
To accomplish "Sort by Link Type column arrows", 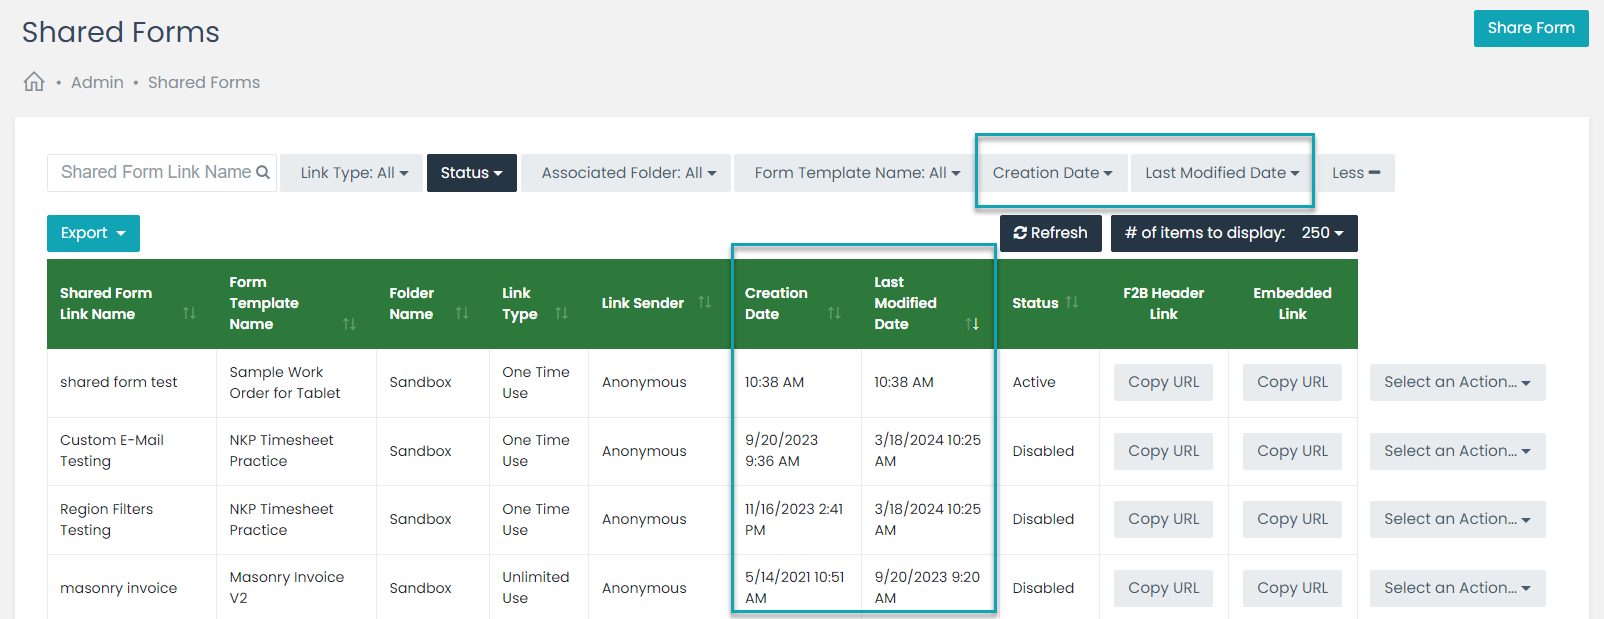I will click(561, 314).
